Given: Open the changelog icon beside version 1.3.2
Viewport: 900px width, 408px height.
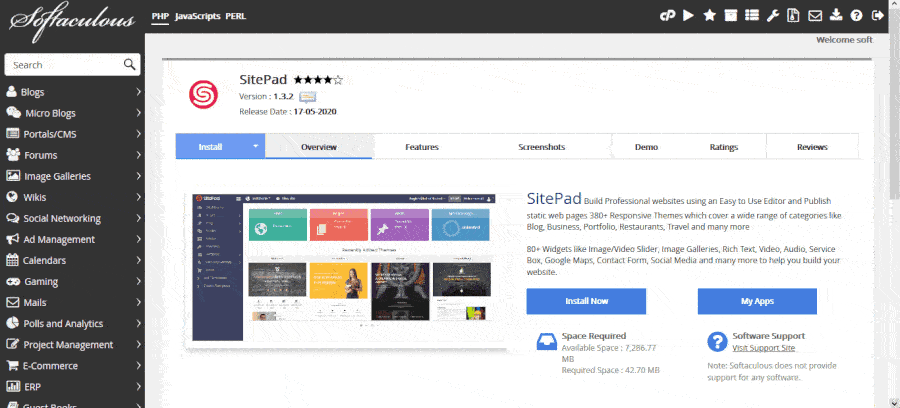Looking at the screenshot, I should 308,96.
